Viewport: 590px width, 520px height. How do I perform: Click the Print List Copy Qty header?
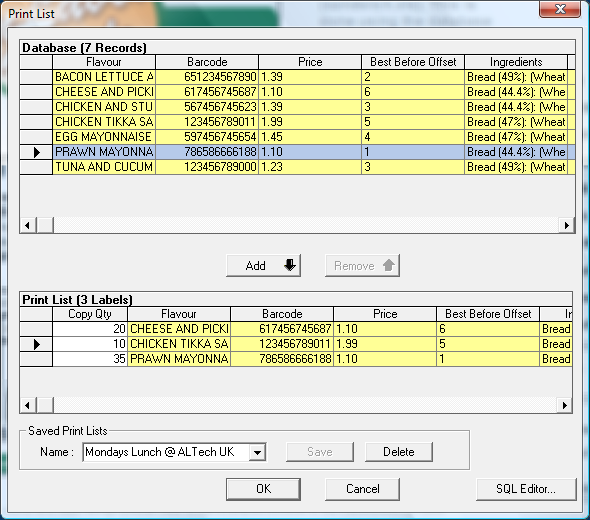click(x=90, y=314)
